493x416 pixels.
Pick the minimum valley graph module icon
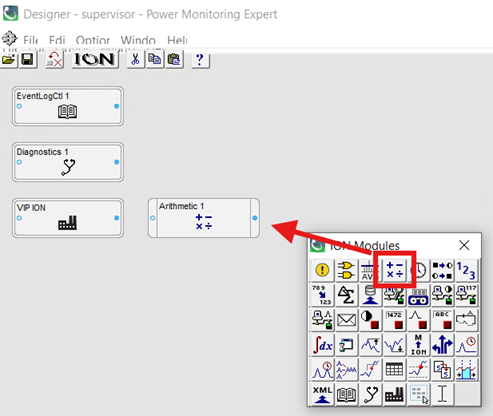pyautogui.click(x=394, y=345)
